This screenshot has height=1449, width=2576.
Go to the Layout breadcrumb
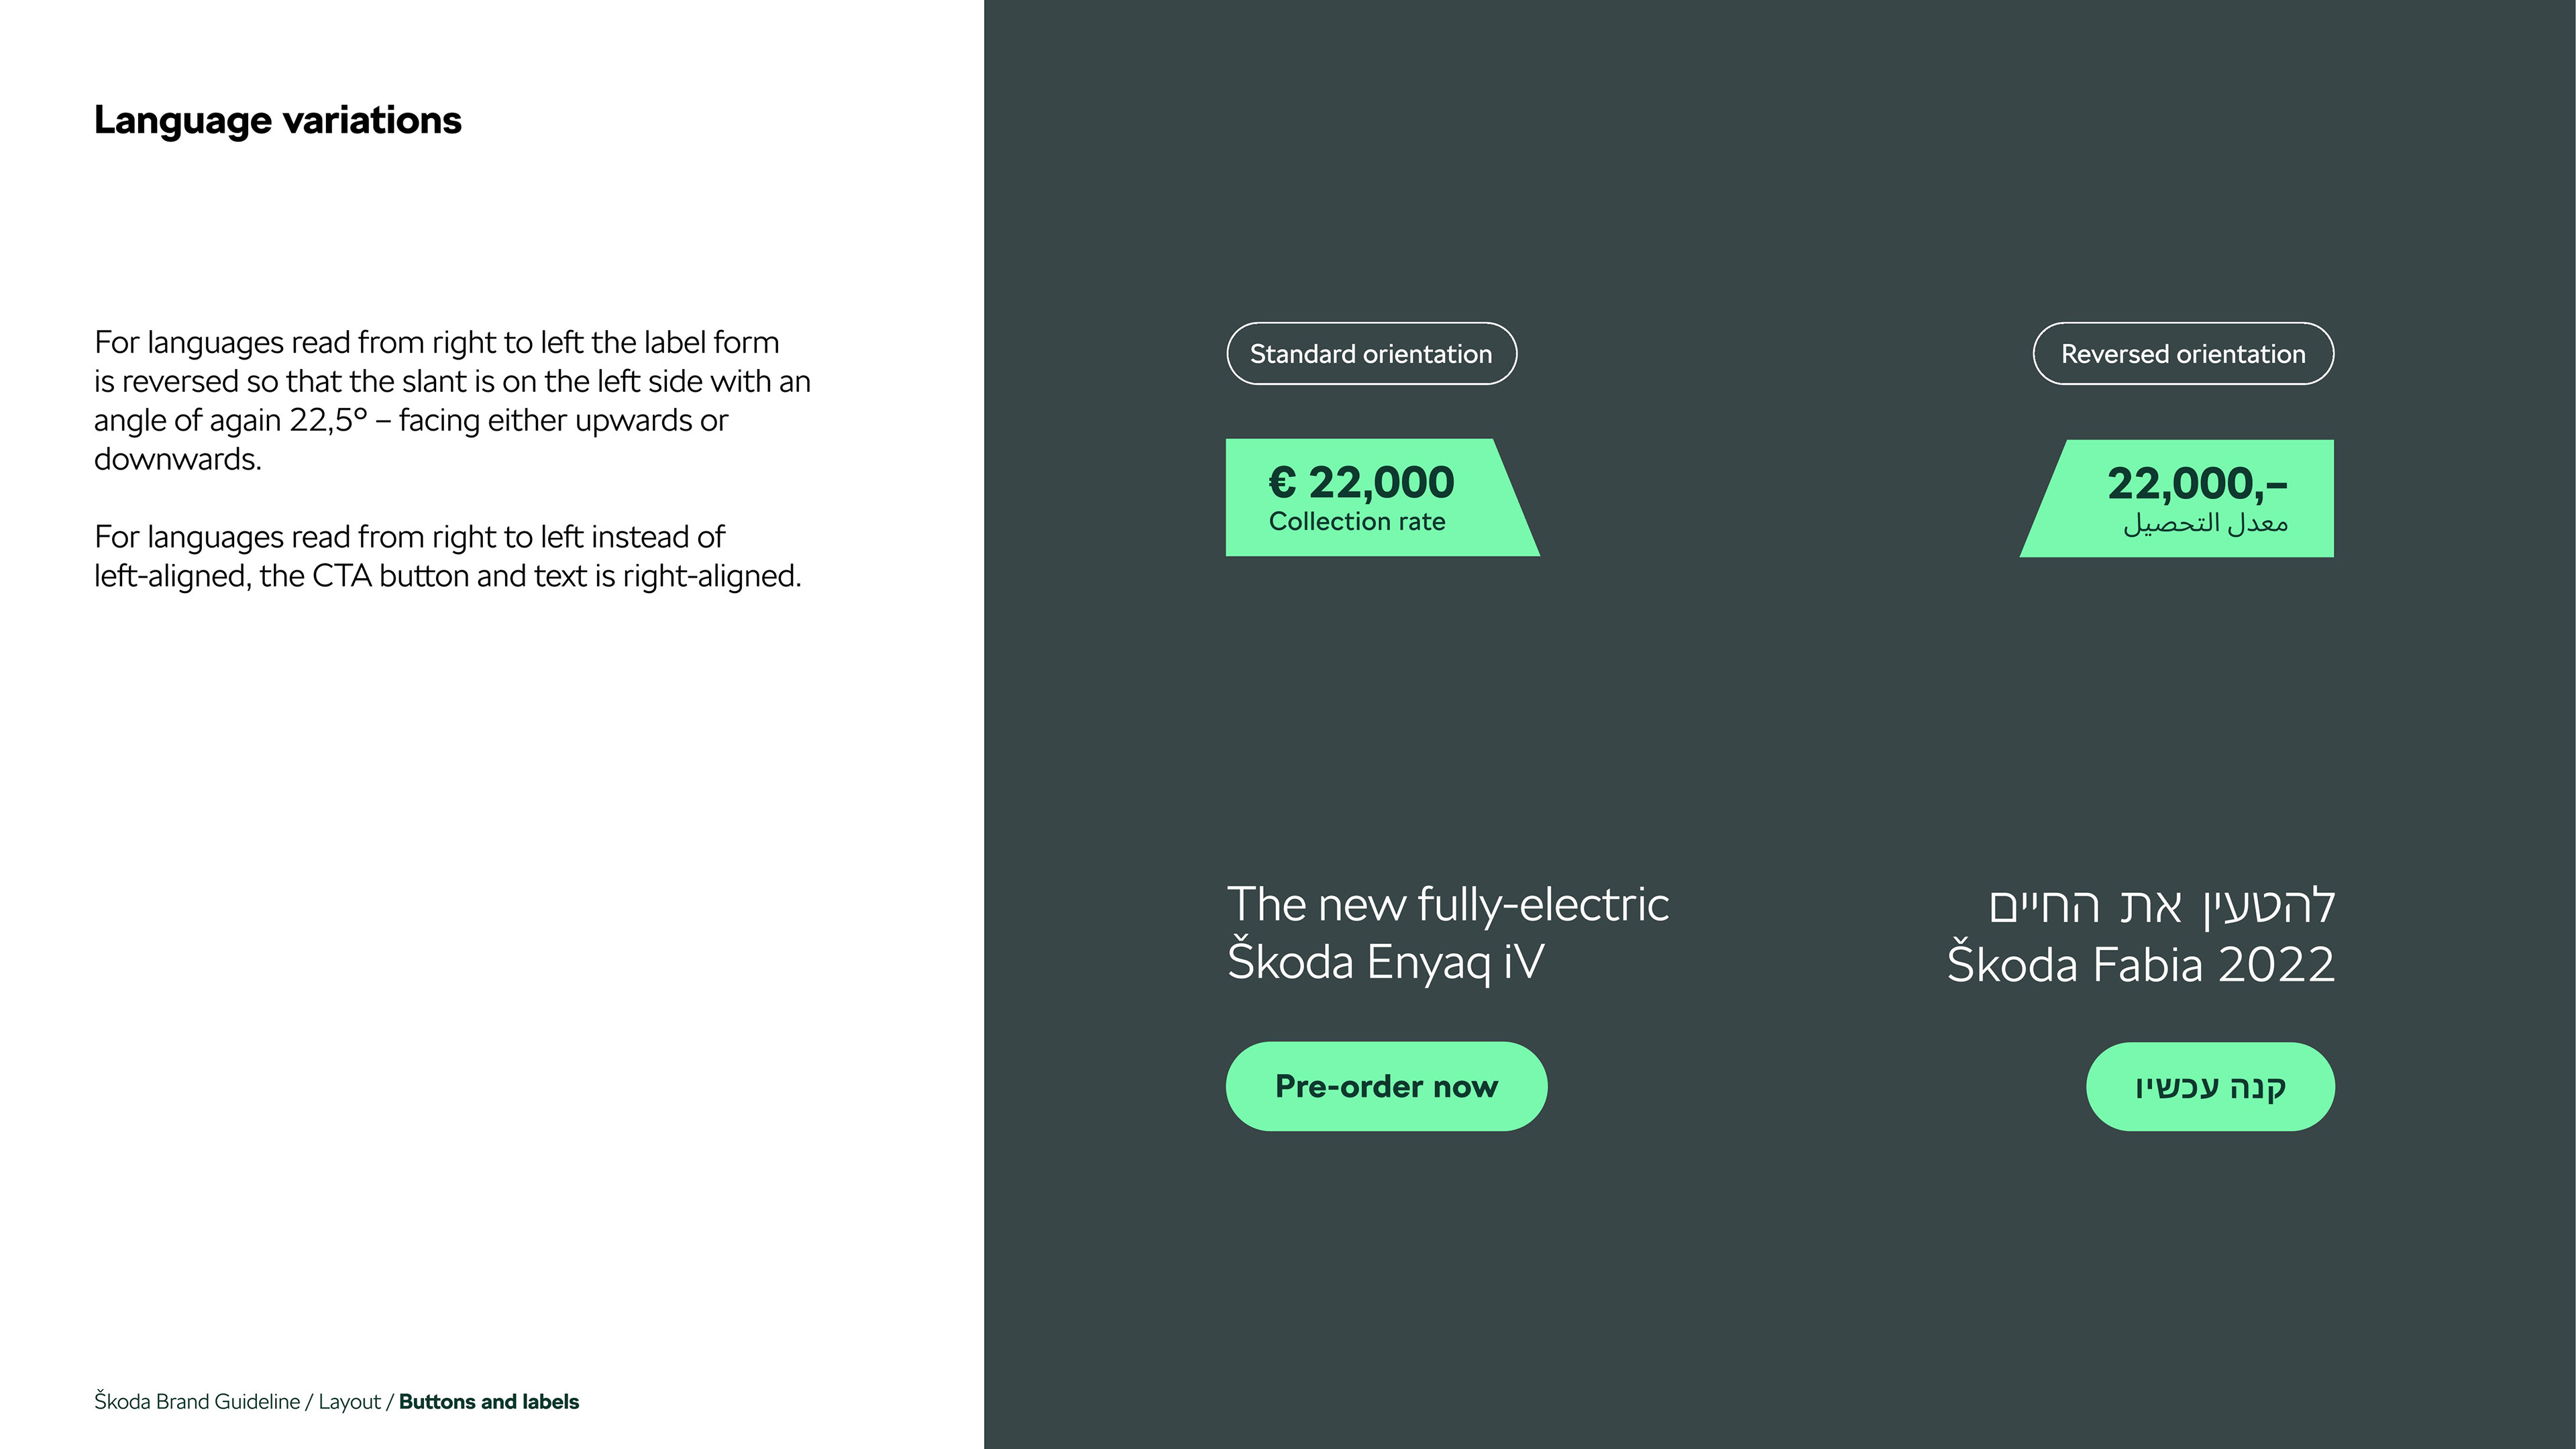[x=349, y=1402]
